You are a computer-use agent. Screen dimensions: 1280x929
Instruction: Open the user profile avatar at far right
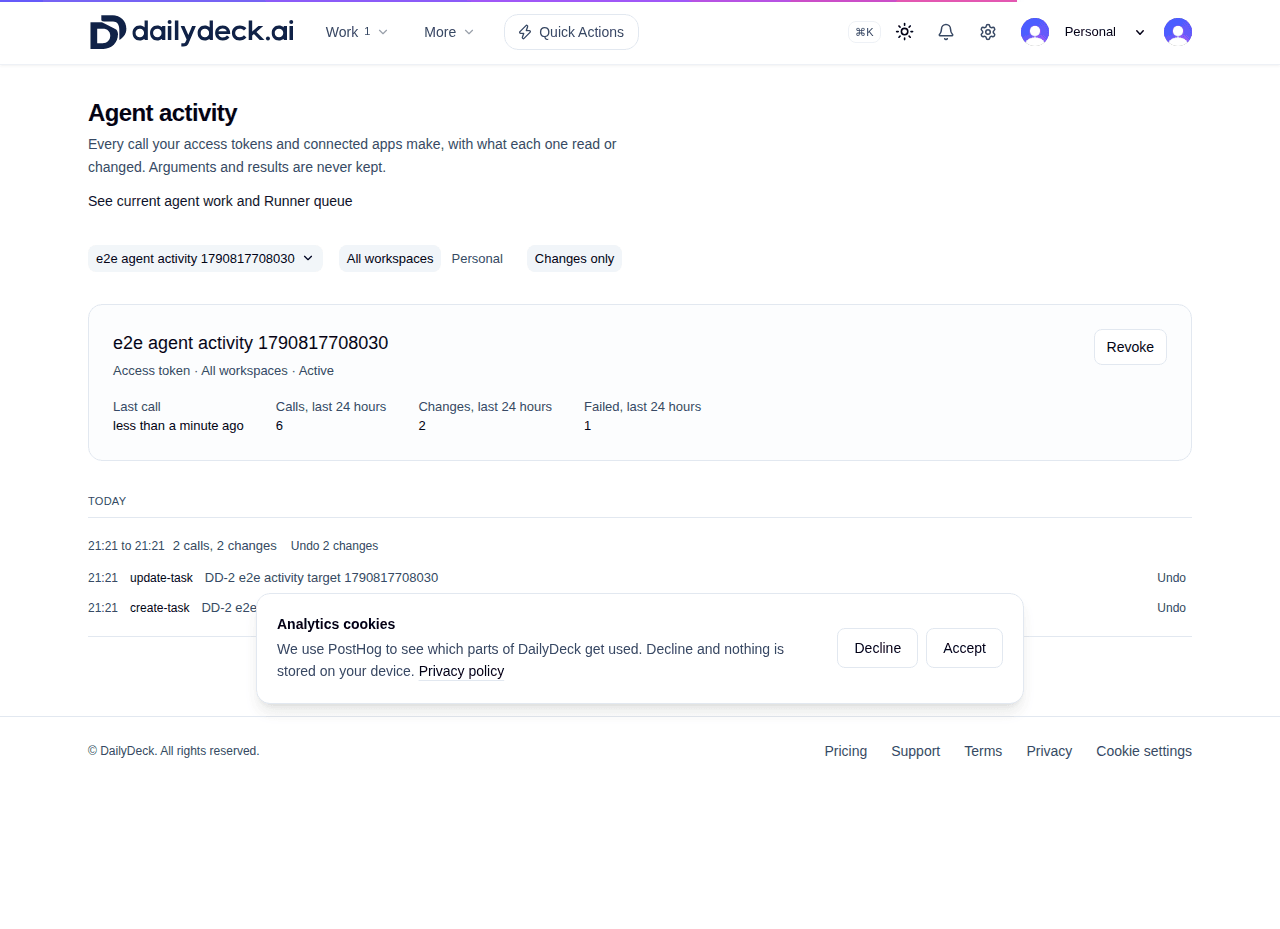pos(1178,32)
